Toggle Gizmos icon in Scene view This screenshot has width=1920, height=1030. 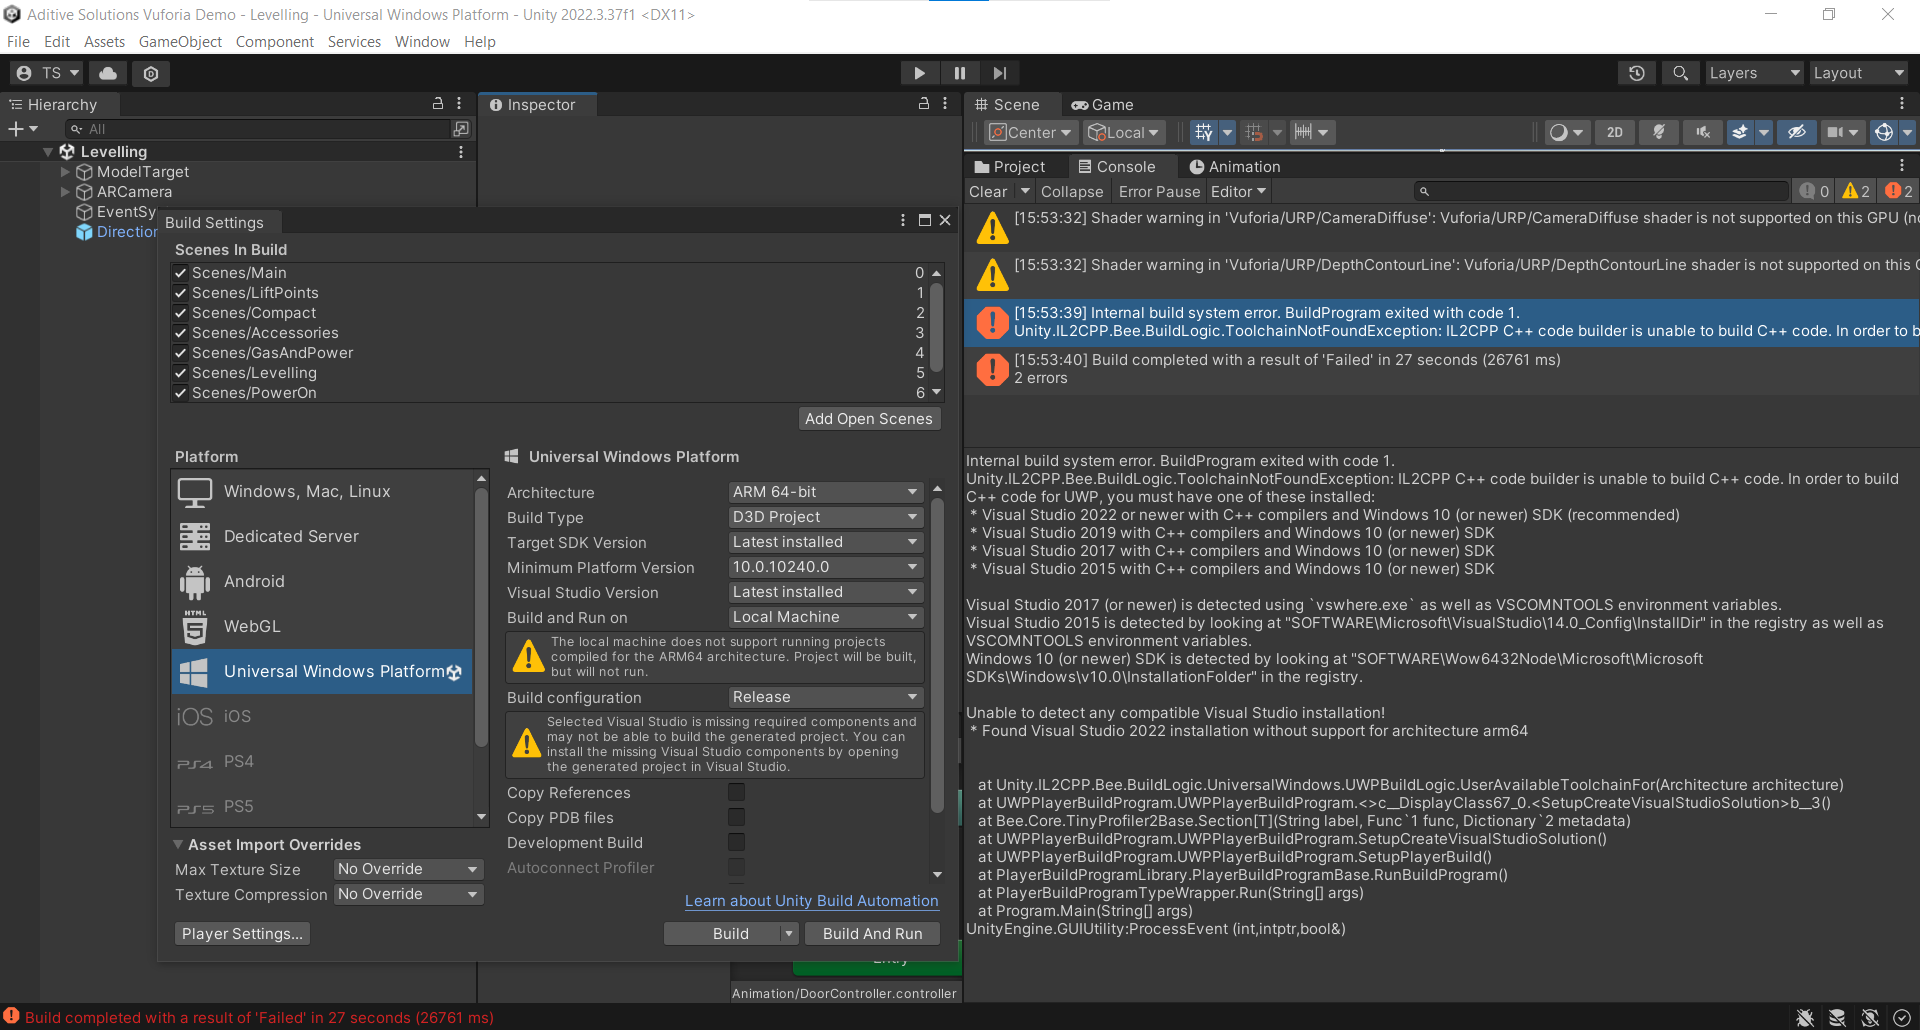[1884, 132]
